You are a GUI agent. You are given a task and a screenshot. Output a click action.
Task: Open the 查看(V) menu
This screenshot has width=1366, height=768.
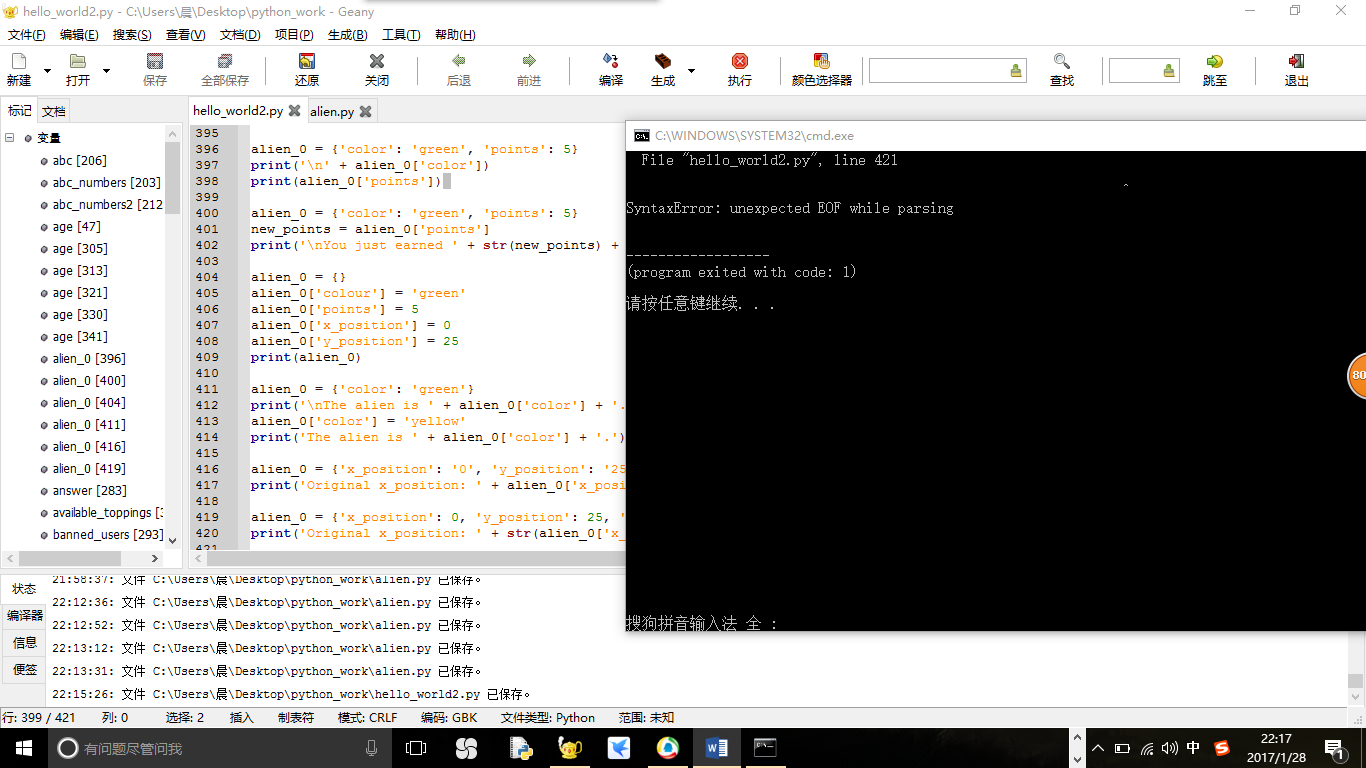click(x=185, y=35)
